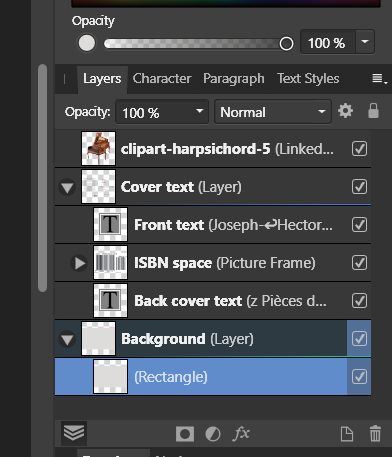This screenshot has height=457, width=392.
Task: Click the Back cover text T thumbnail
Action: [110, 301]
